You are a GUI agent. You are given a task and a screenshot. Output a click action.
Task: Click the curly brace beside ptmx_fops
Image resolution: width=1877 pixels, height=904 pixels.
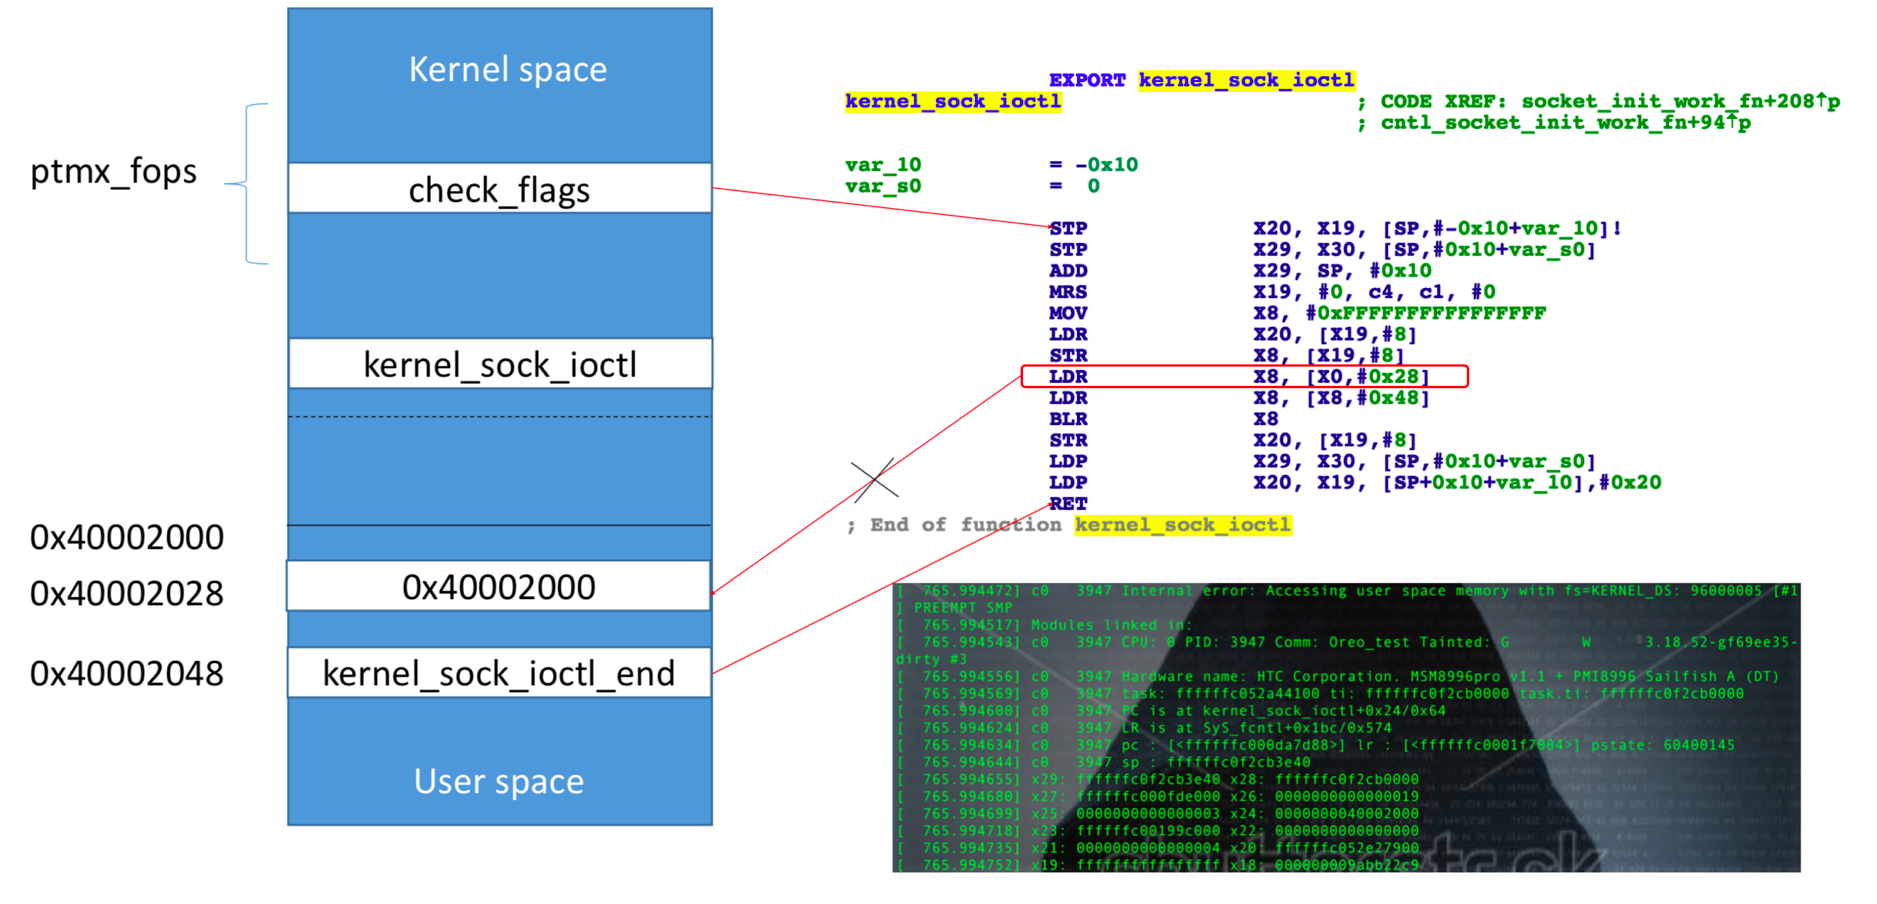pos(247,184)
